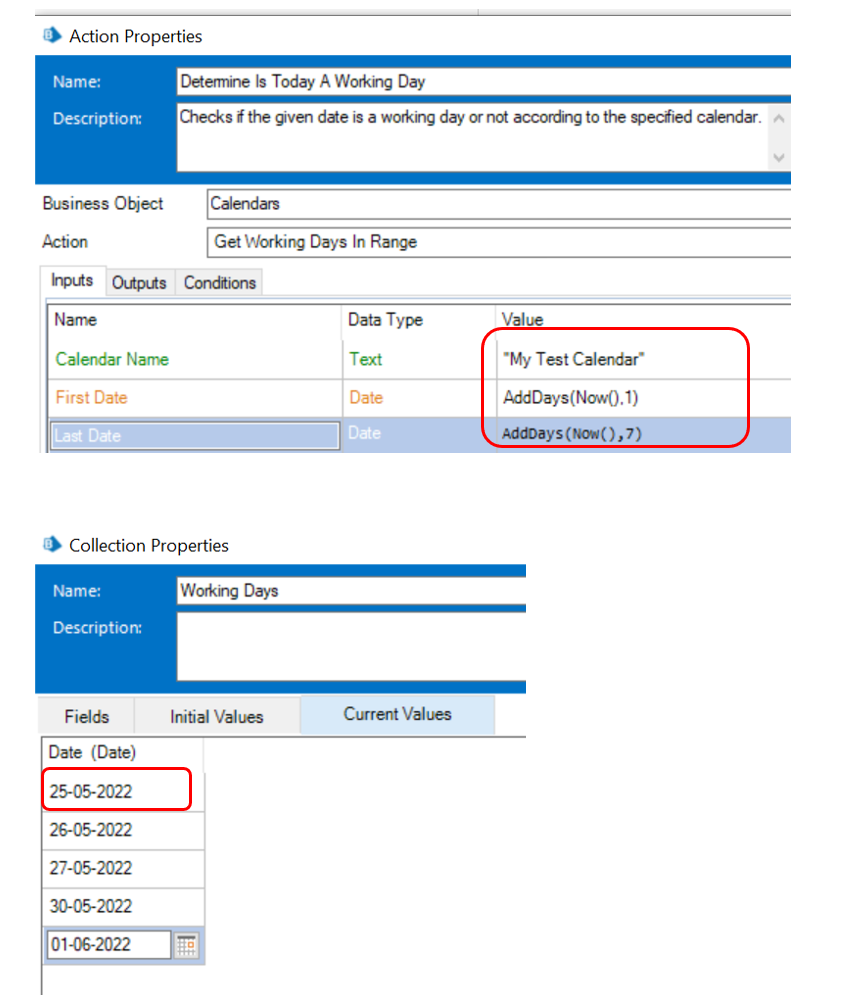Open the Fields tab

tap(87, 716)
